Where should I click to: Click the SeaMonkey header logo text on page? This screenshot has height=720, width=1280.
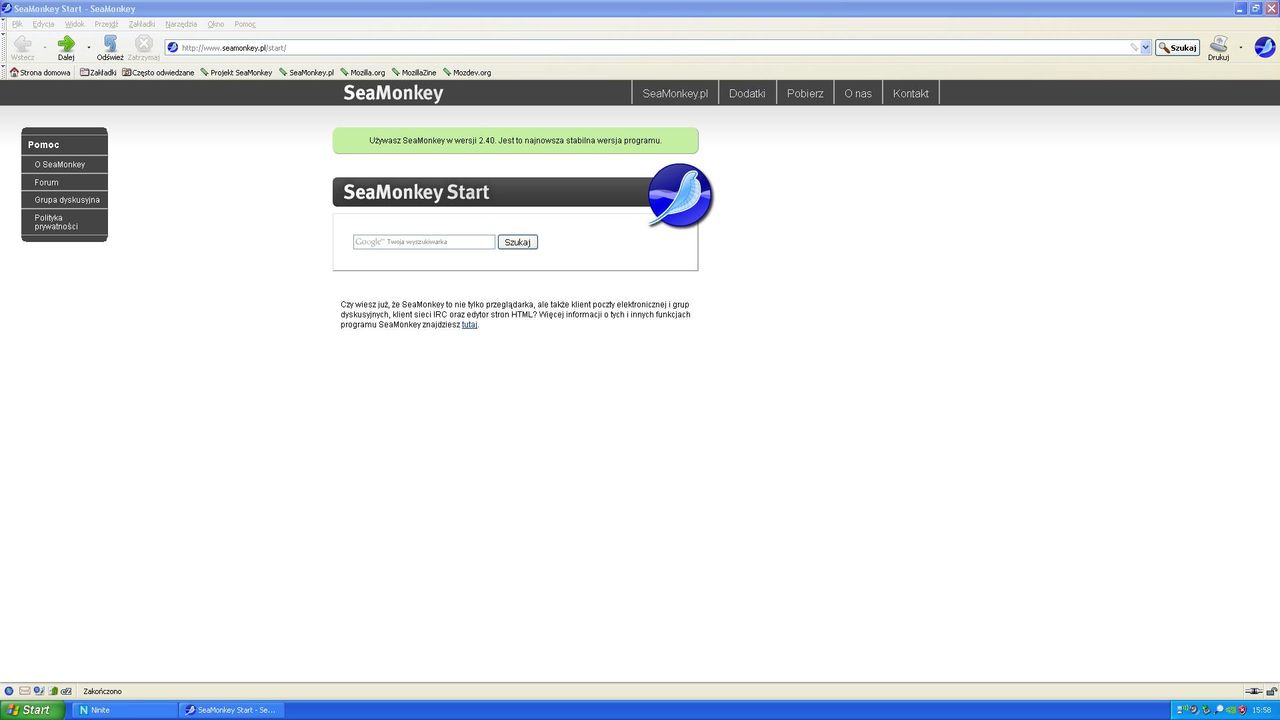point(393,93)
